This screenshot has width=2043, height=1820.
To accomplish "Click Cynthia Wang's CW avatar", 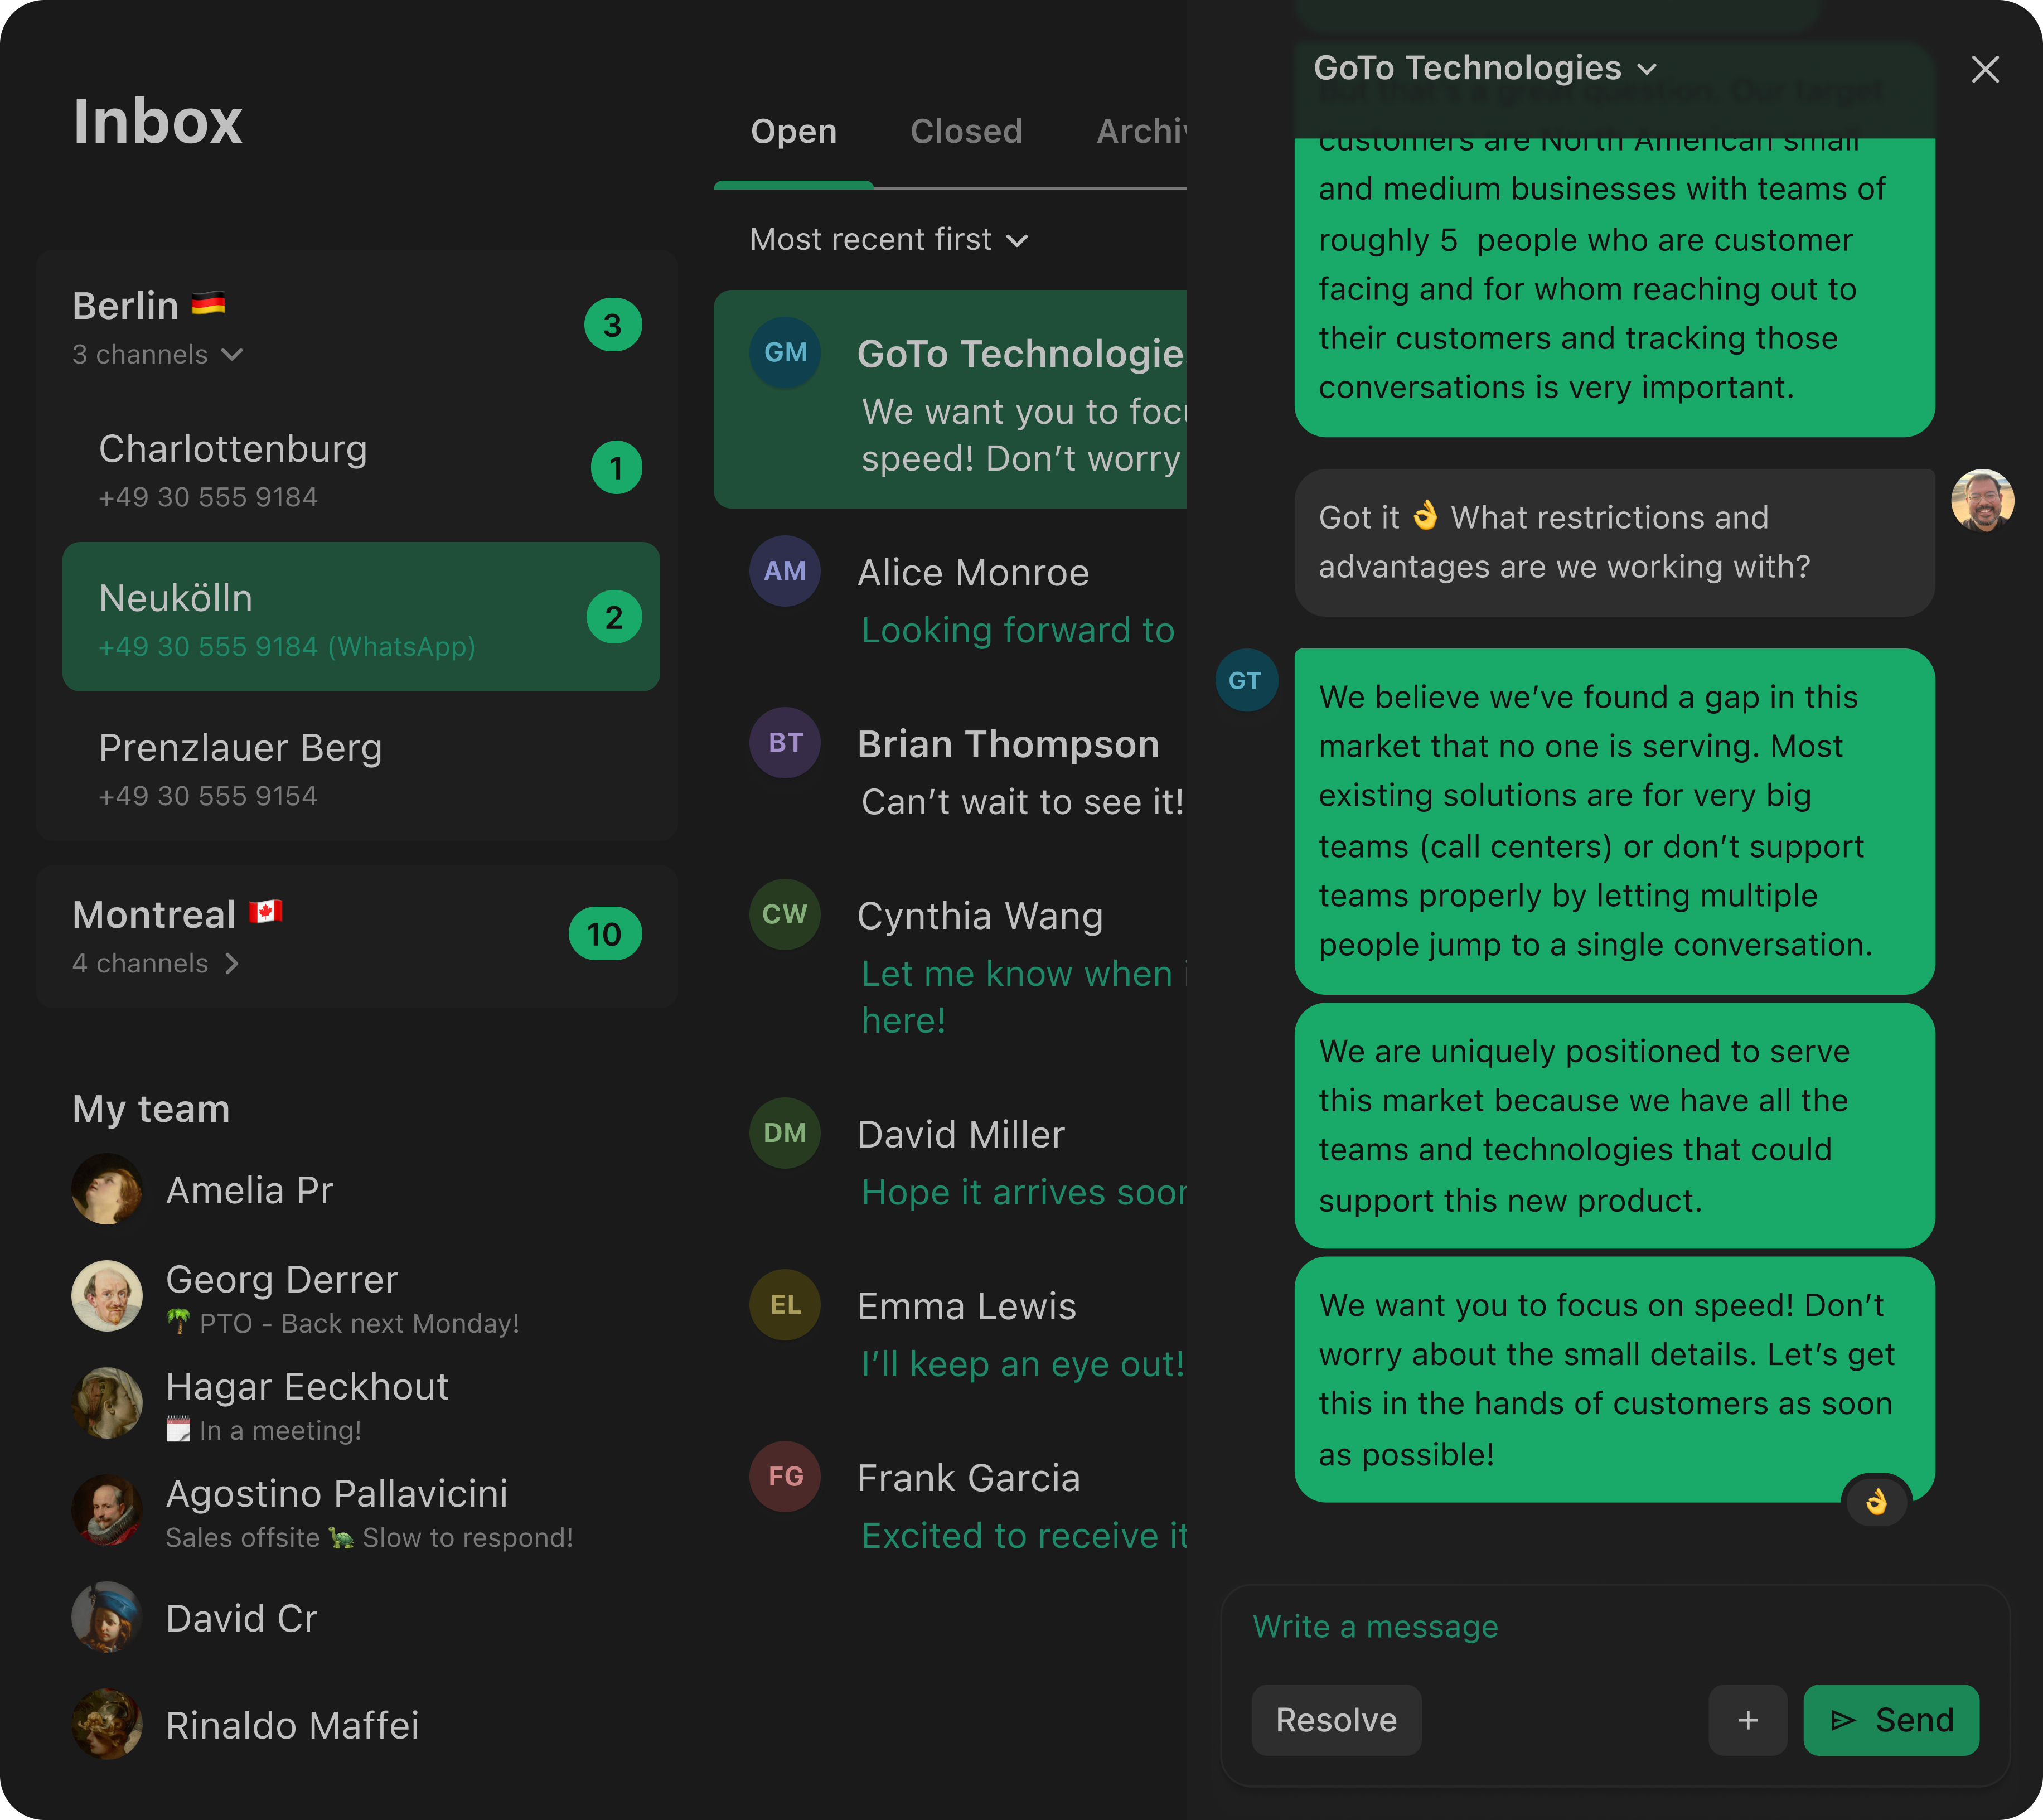I will tap(784, 915).
